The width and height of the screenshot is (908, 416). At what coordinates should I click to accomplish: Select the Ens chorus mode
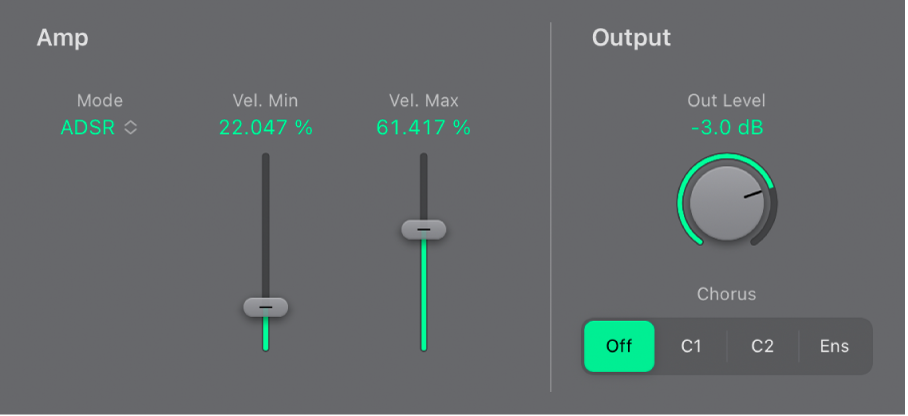(x=834, y=346)
